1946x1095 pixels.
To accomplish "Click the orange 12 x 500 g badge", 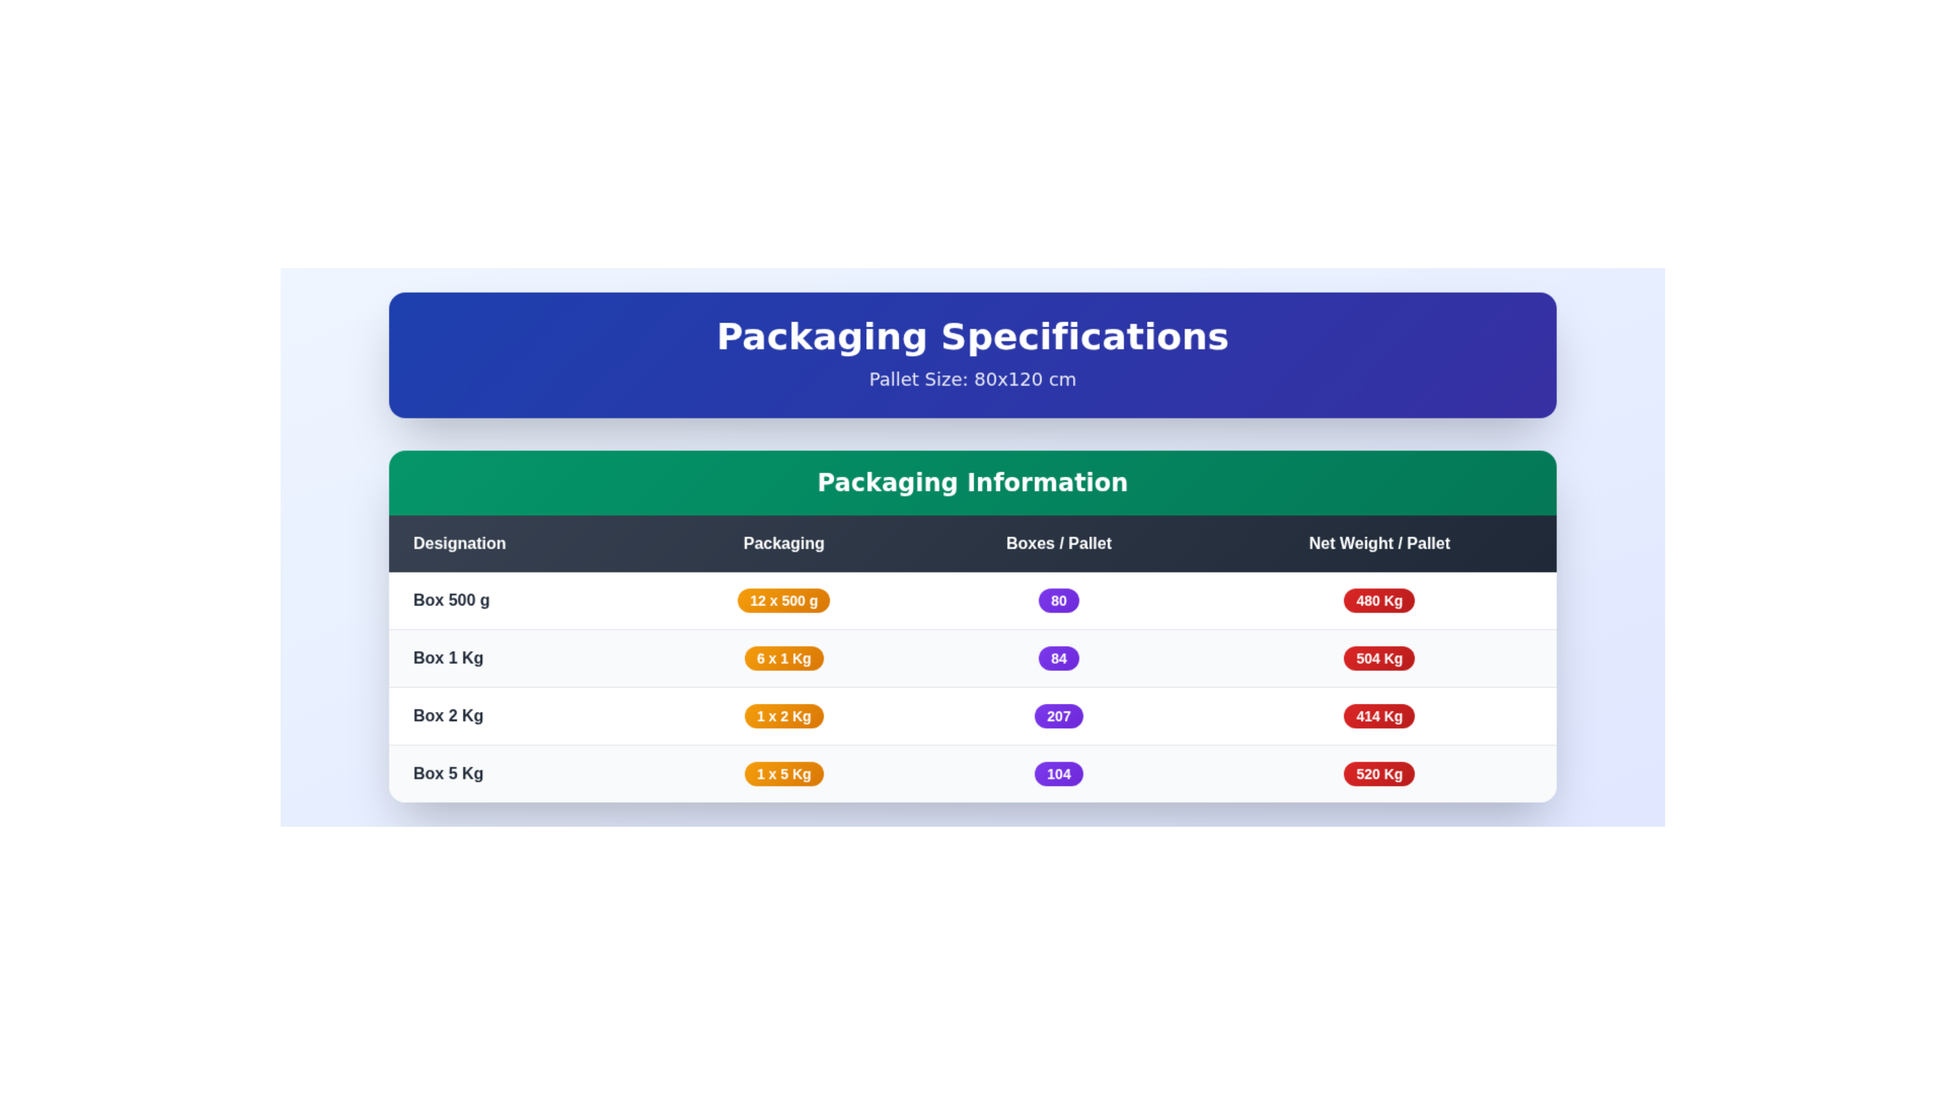I will click(x=783, y=601).
